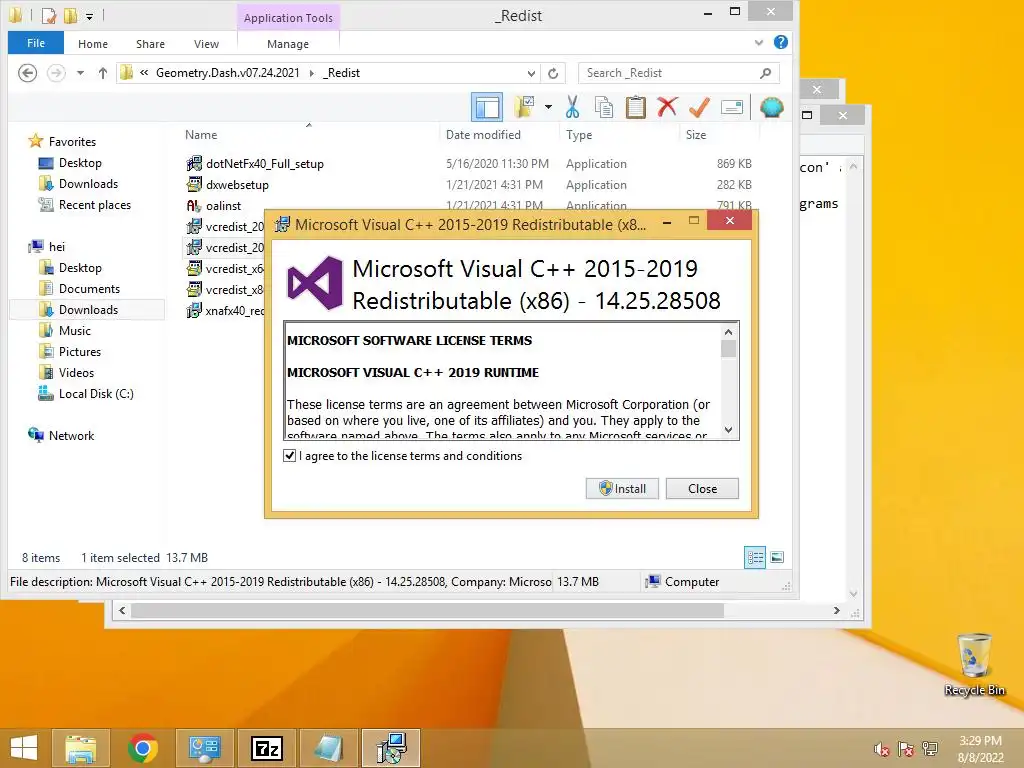This screenshot has width=1024, height=768.
Task: Sort files by Name column
Action: pos(201,135)
